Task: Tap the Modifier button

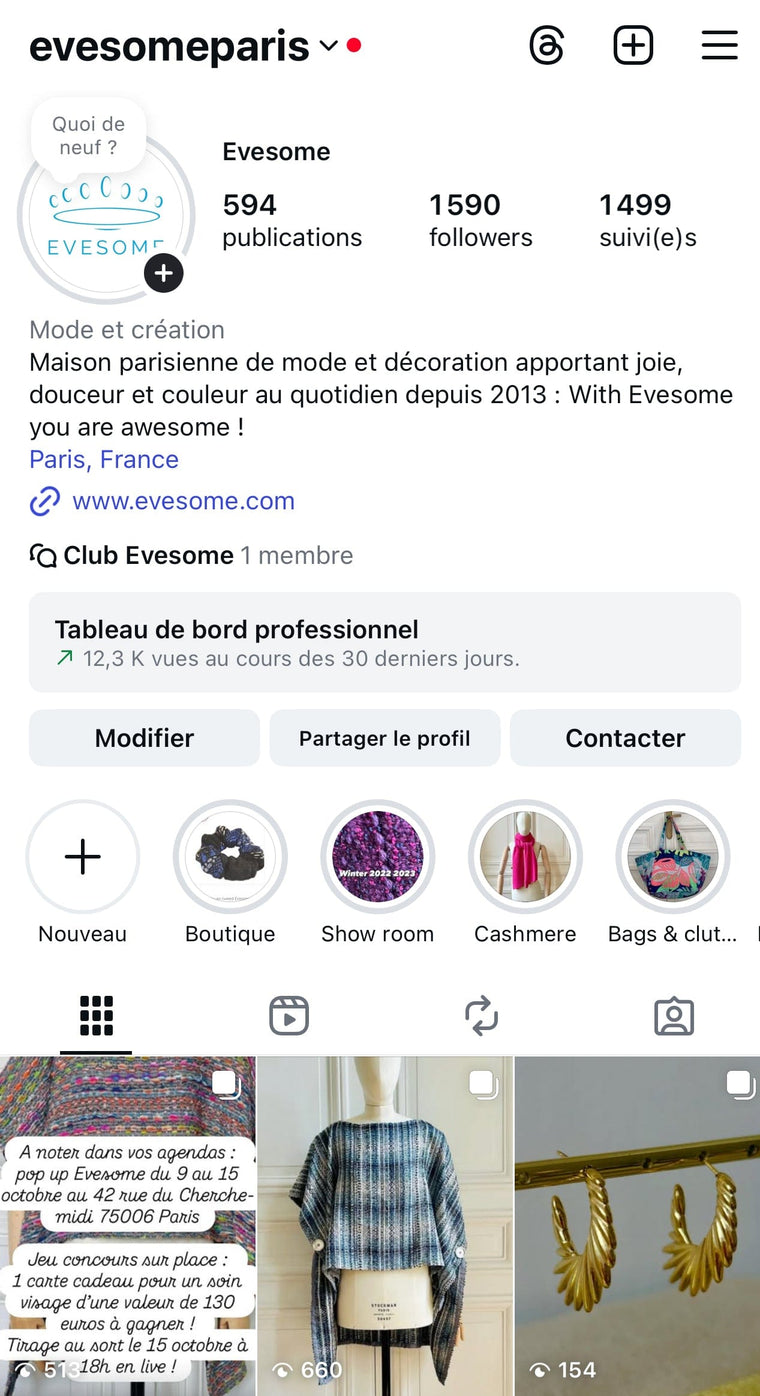Action: [144, 738]
